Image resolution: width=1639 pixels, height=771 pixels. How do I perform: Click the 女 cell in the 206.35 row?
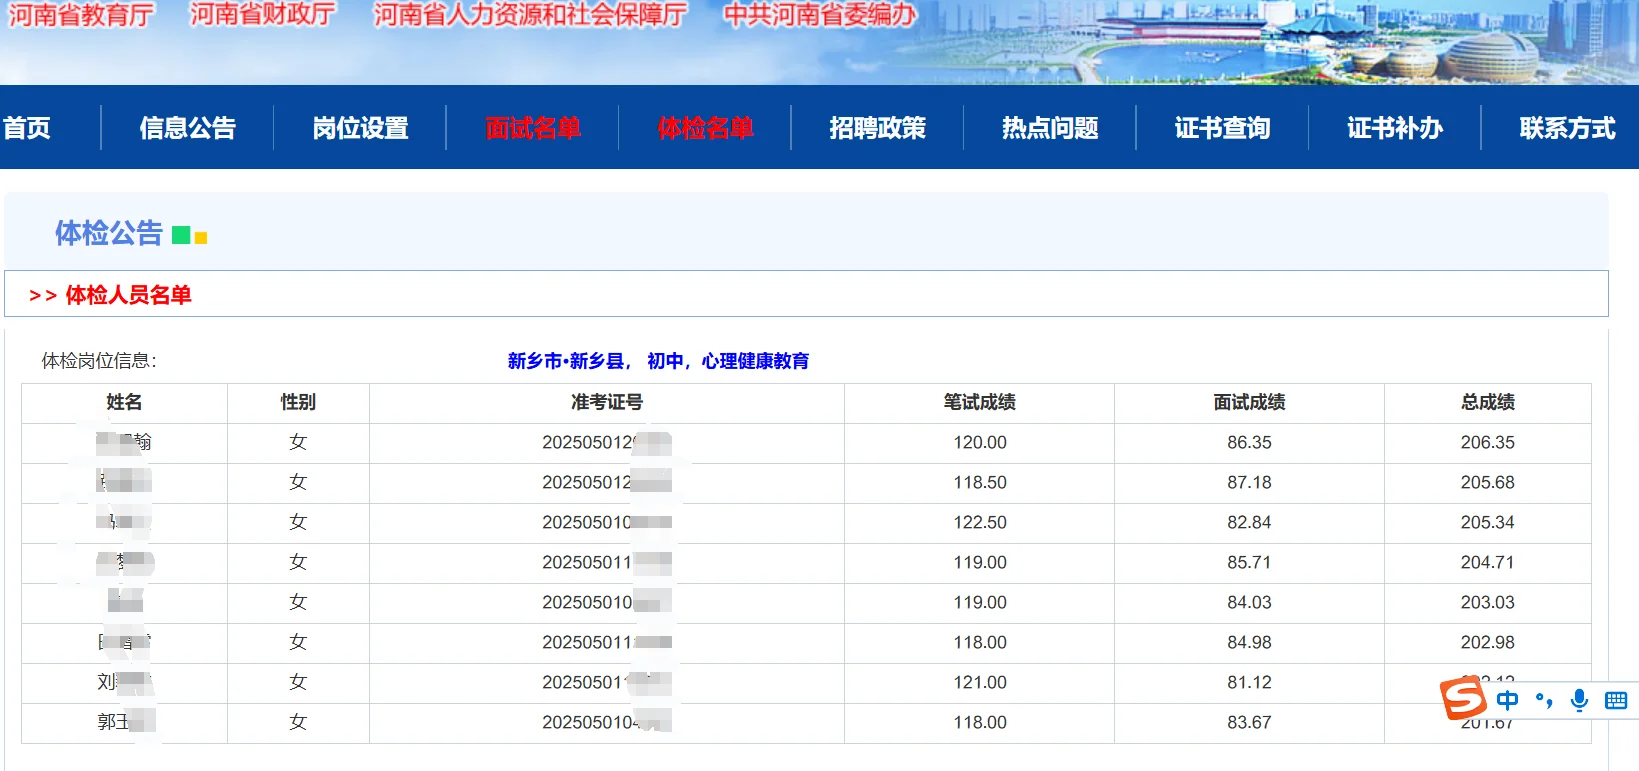[298, 442]
